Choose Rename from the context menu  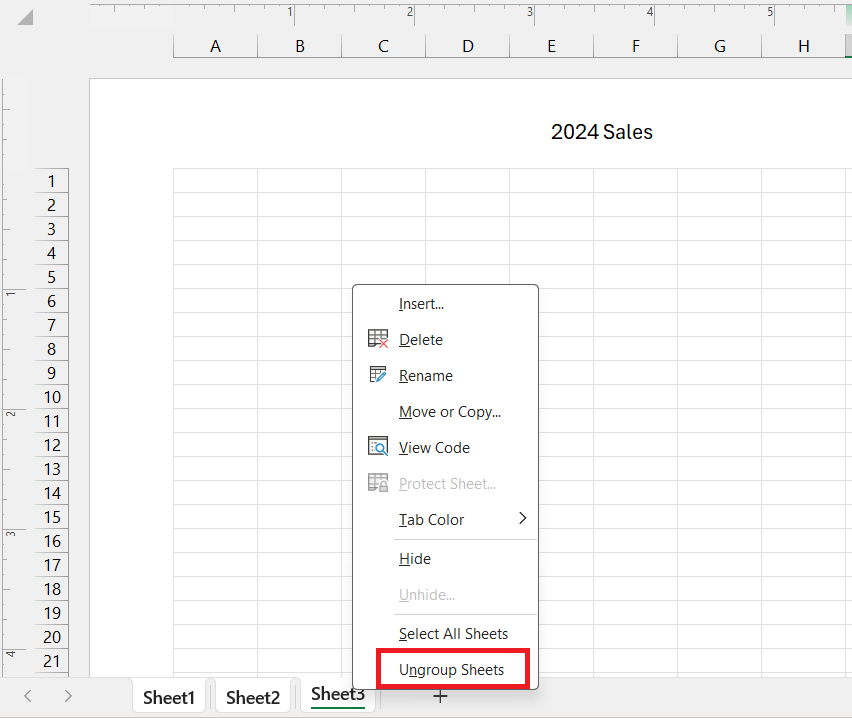(x=446, y=376)
